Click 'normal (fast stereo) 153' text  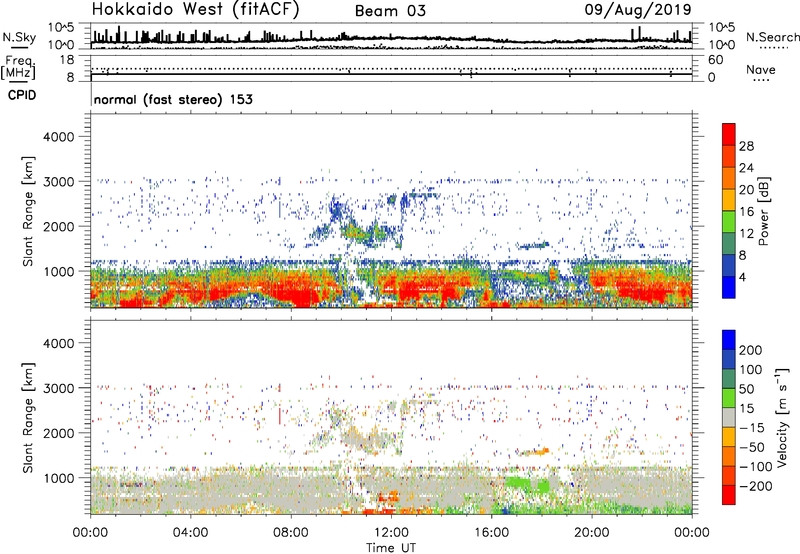[x=173, y=99]
